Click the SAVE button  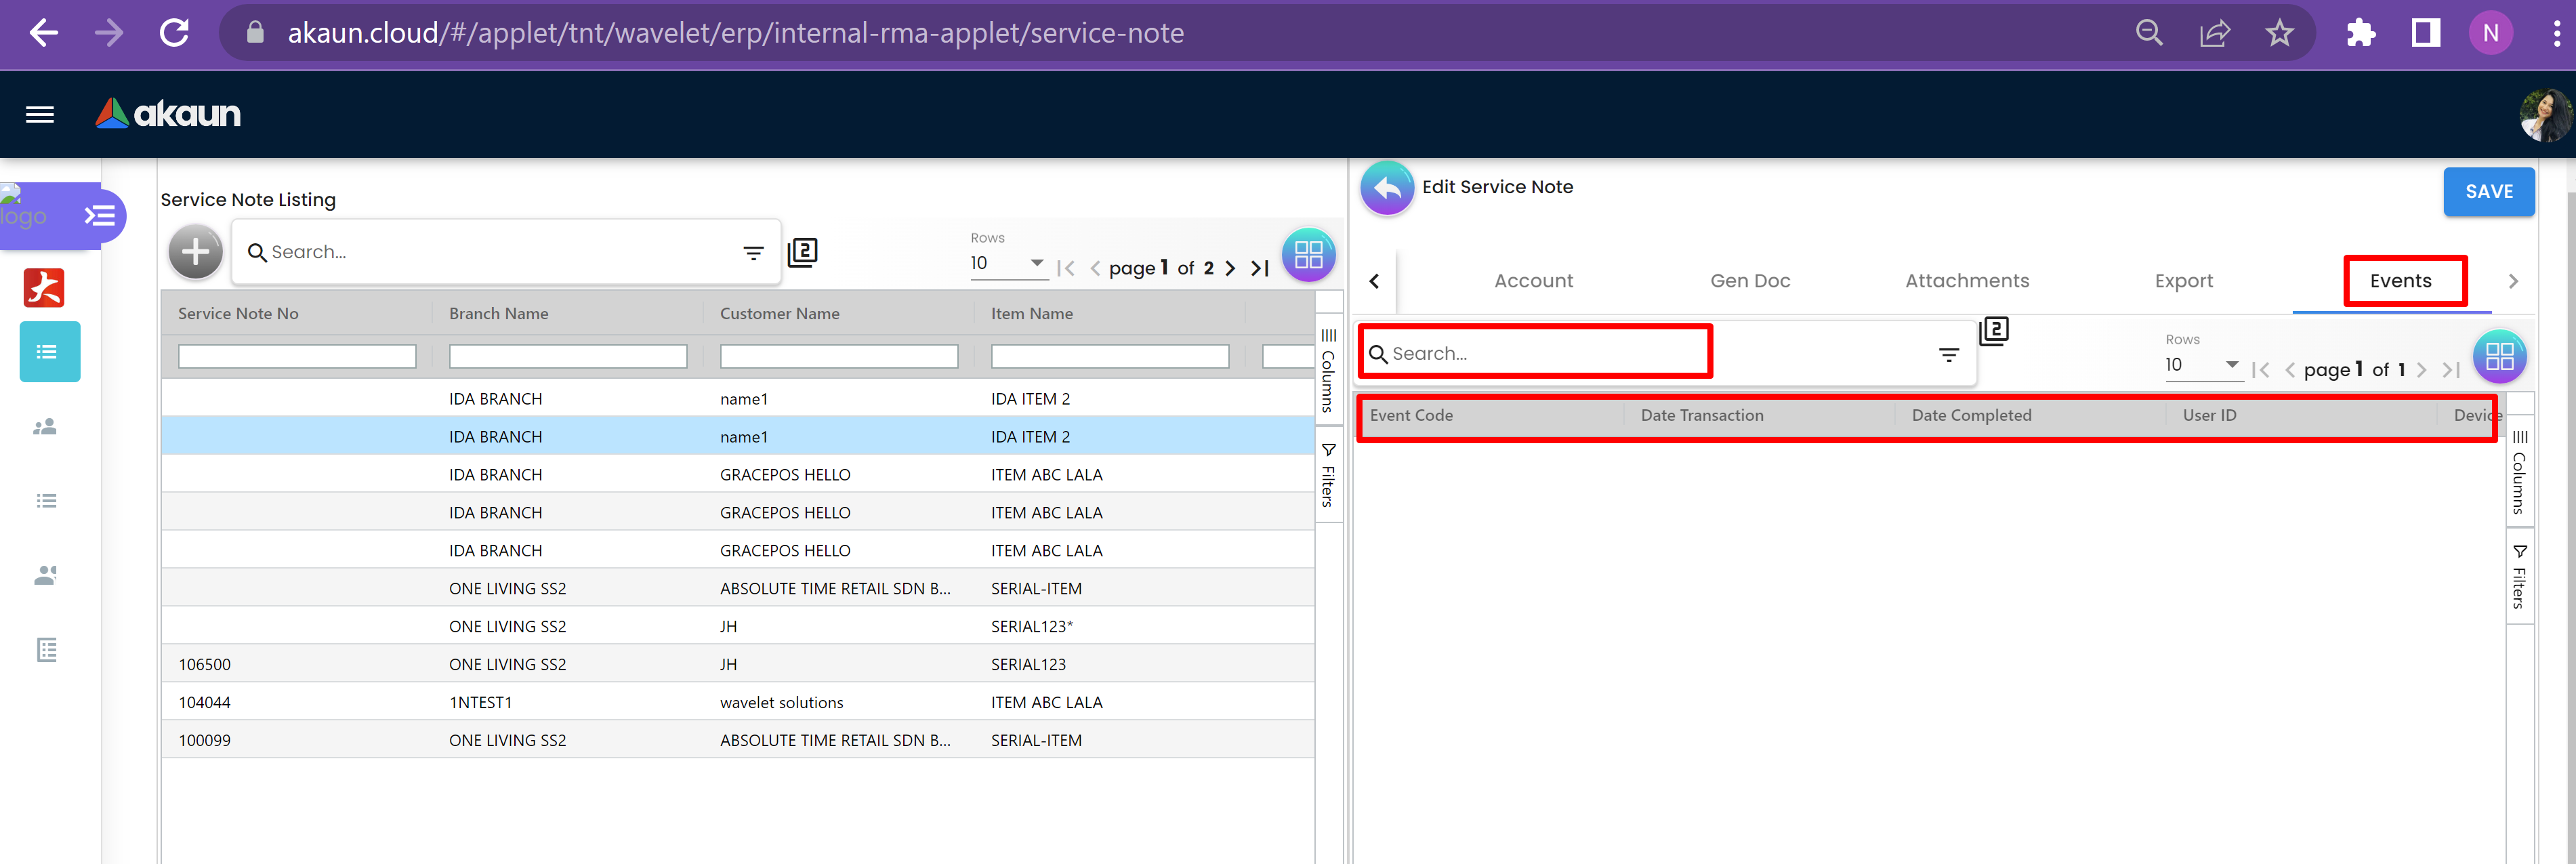click(2488, 192)
